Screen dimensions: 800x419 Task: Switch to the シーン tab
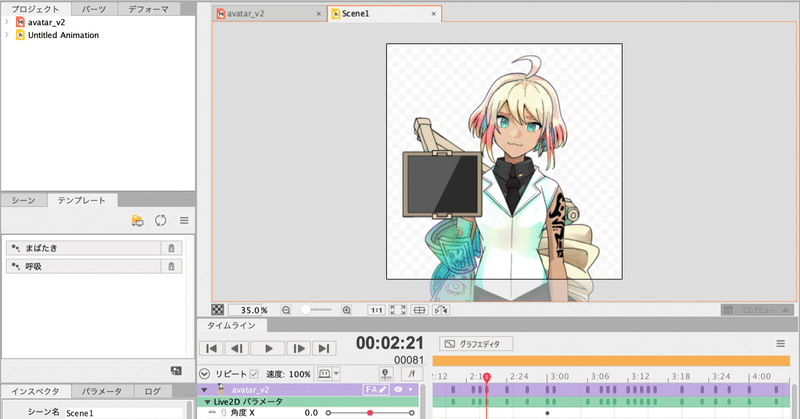(23, 200)
